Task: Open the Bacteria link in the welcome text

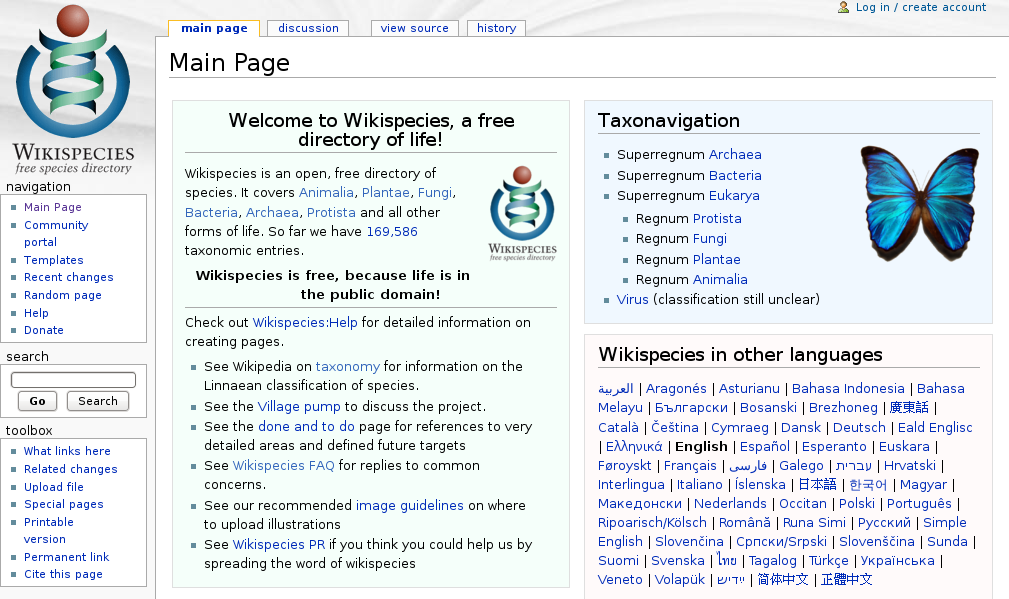Action: (211, 212)
